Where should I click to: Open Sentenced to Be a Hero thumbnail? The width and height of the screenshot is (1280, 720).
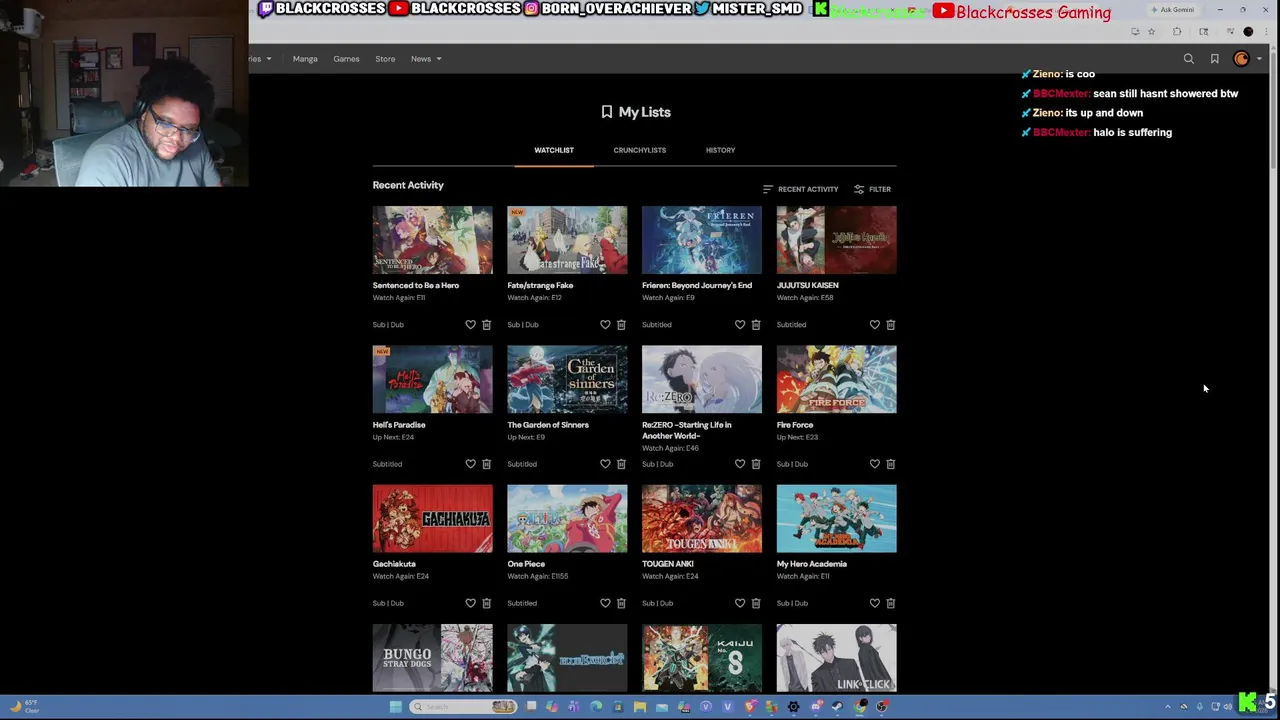coord(433,240)
